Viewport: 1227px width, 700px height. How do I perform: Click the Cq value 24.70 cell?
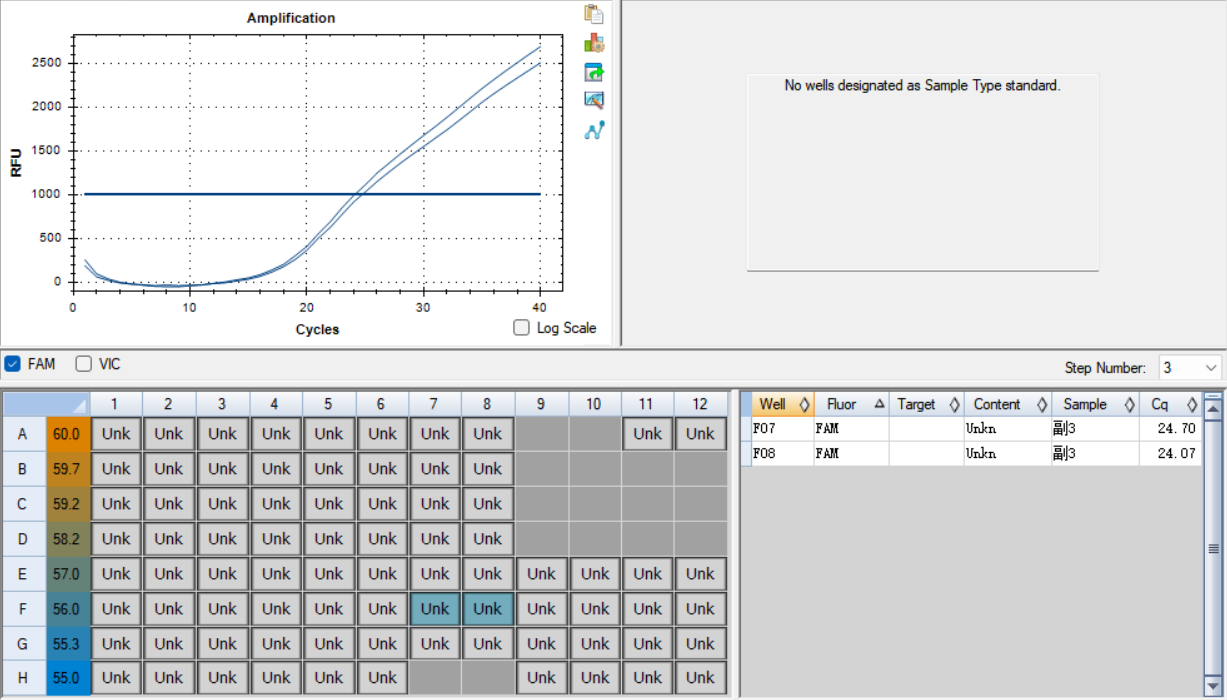coord(1171,428)
